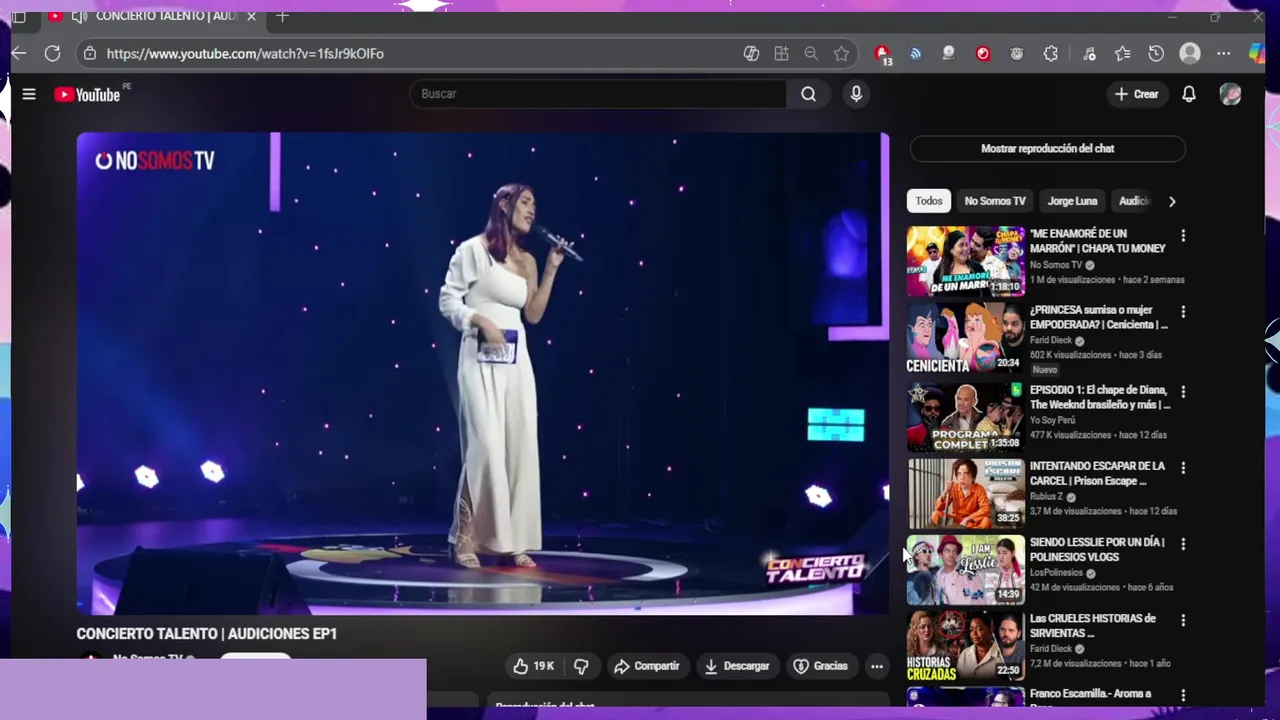
Task: Open options for PRINCESA sumisa video
Action: click(x=1183, y=312)
